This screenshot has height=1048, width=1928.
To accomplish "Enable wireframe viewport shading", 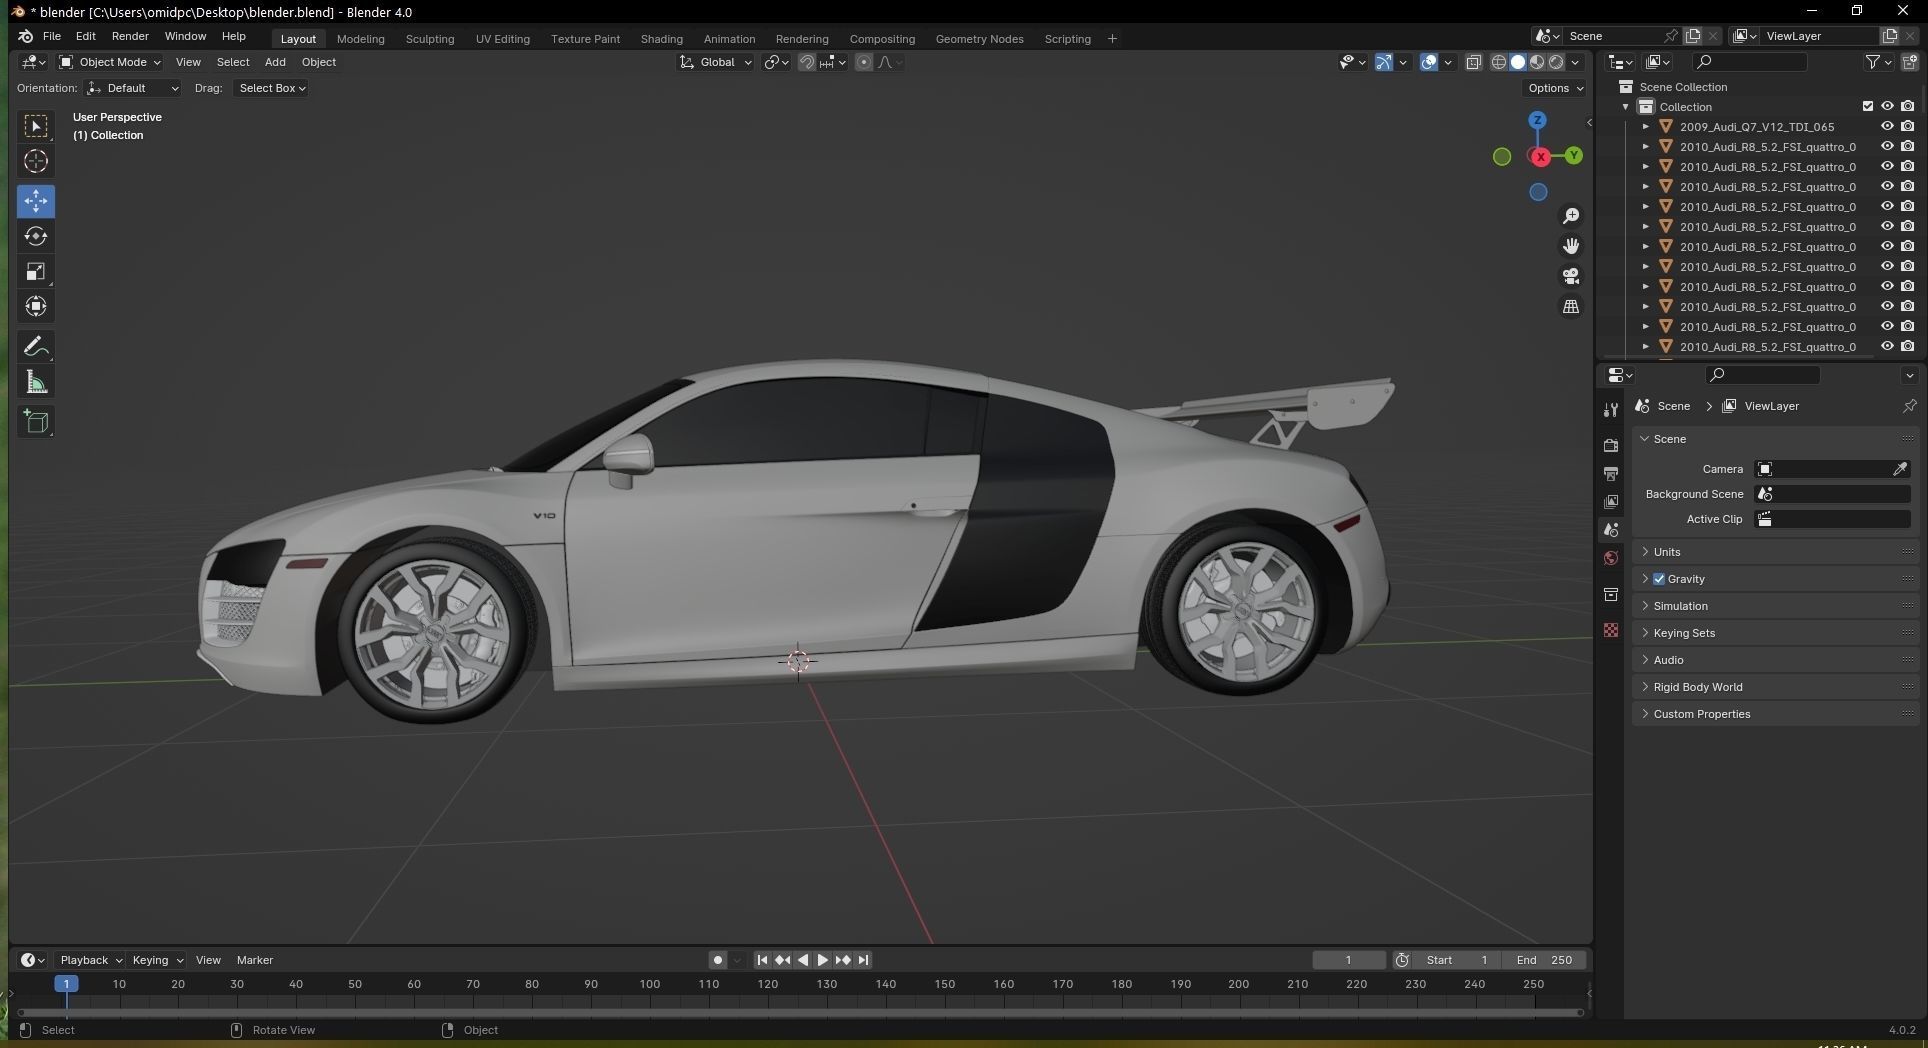I will (1499, 62).
